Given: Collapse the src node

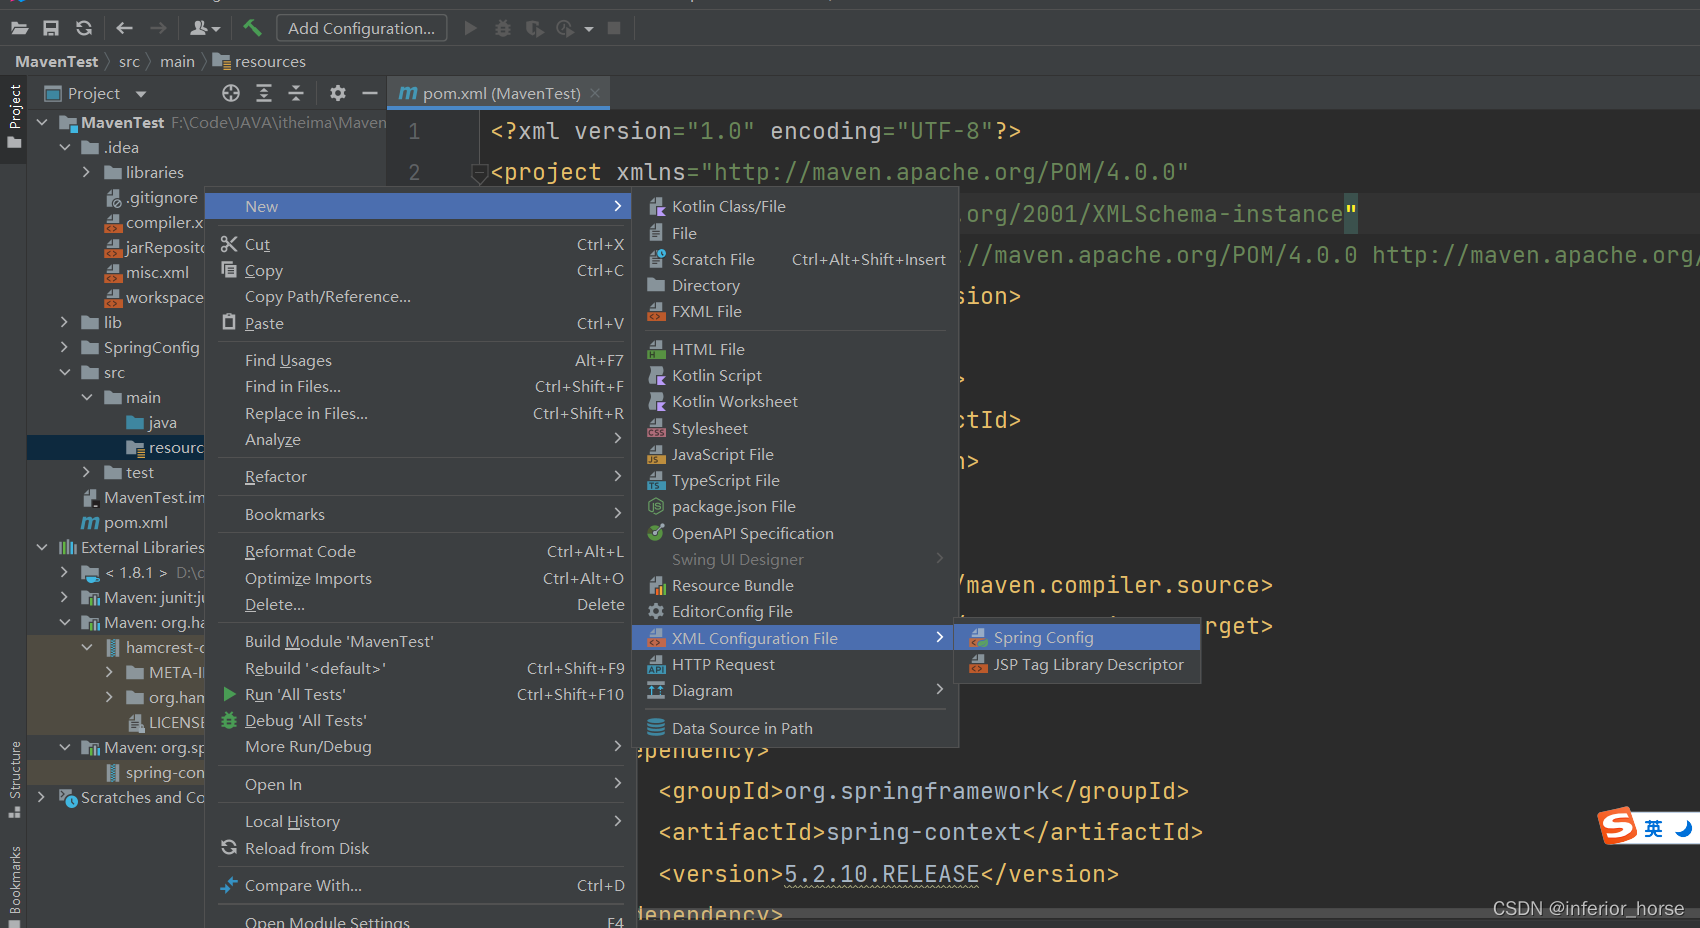Looking at the screenshot, I should click(x=65, y=372).
